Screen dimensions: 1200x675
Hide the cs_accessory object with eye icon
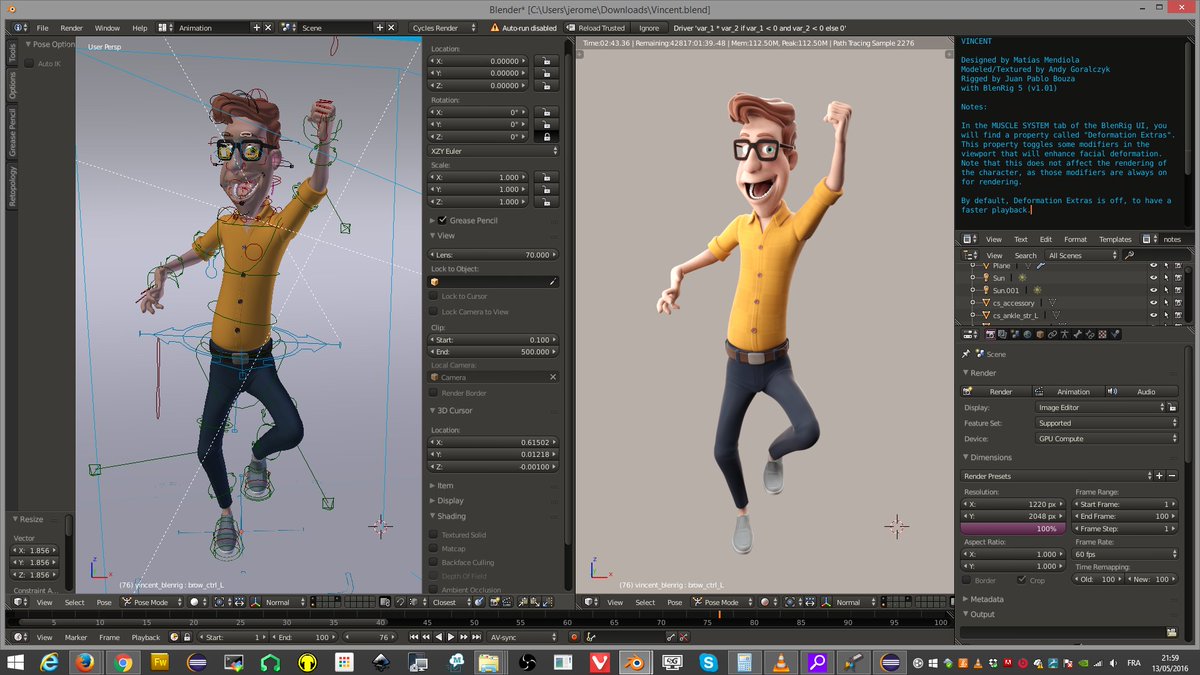1153,302
